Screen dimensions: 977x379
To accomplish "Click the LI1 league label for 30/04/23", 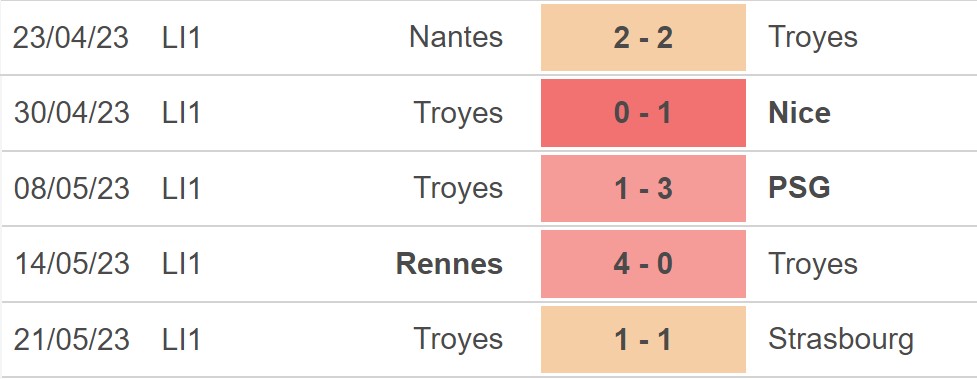I will click(x=181, y=113).
